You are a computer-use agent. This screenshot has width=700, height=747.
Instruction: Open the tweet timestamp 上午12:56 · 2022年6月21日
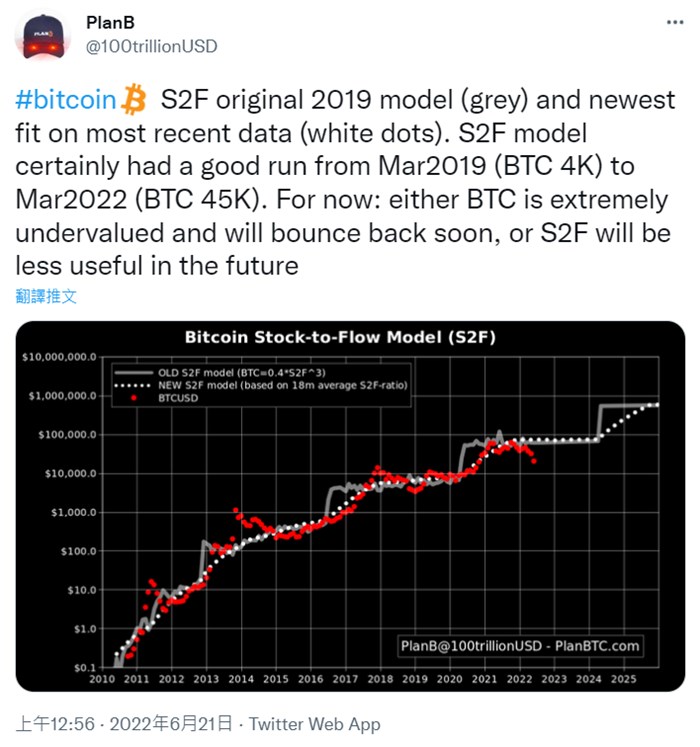(125, 723)
